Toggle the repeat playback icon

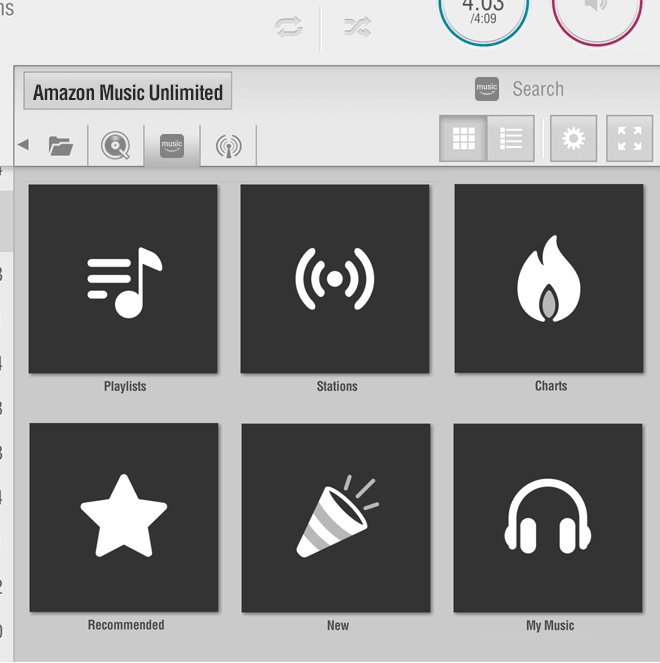(x=289, y=28)
